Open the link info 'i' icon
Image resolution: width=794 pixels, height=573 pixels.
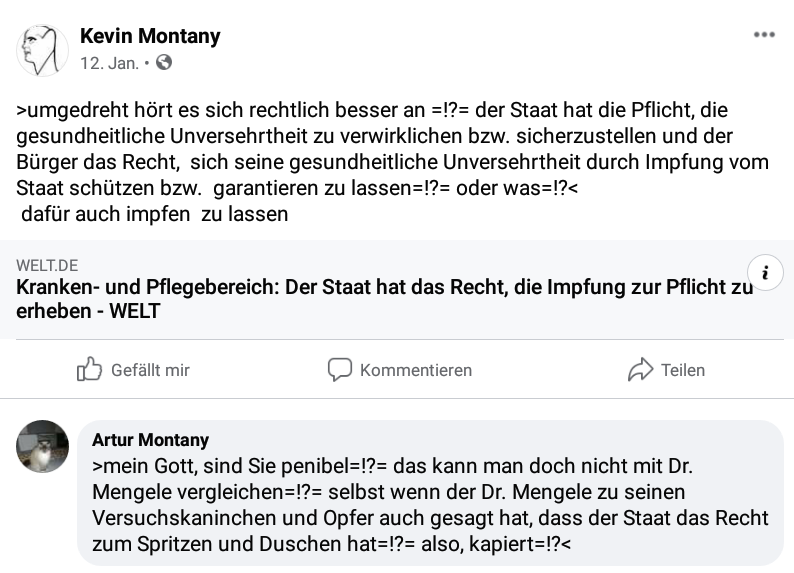point(766,272)
